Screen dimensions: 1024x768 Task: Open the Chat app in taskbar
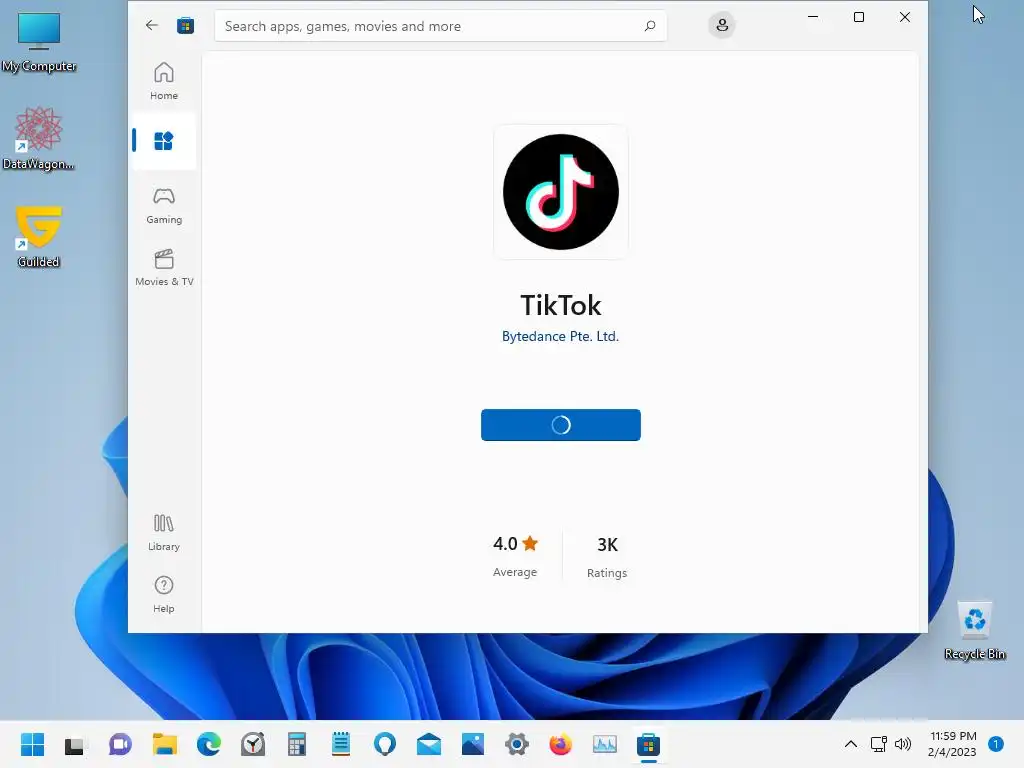point(120,744)
